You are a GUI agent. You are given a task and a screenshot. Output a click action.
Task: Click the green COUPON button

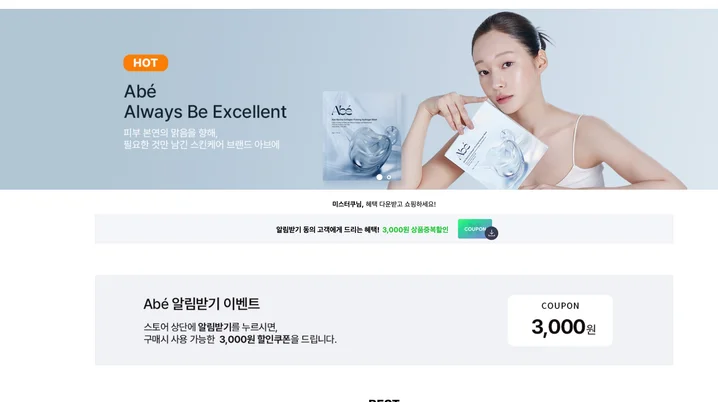tap(474, 228)
